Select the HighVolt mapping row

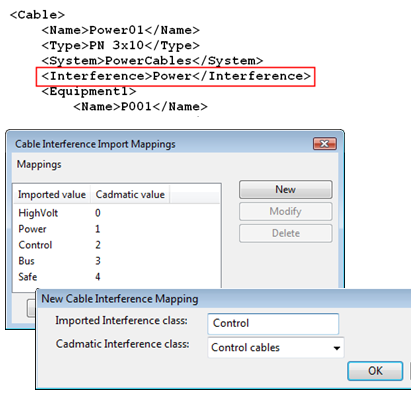point(117,213)
